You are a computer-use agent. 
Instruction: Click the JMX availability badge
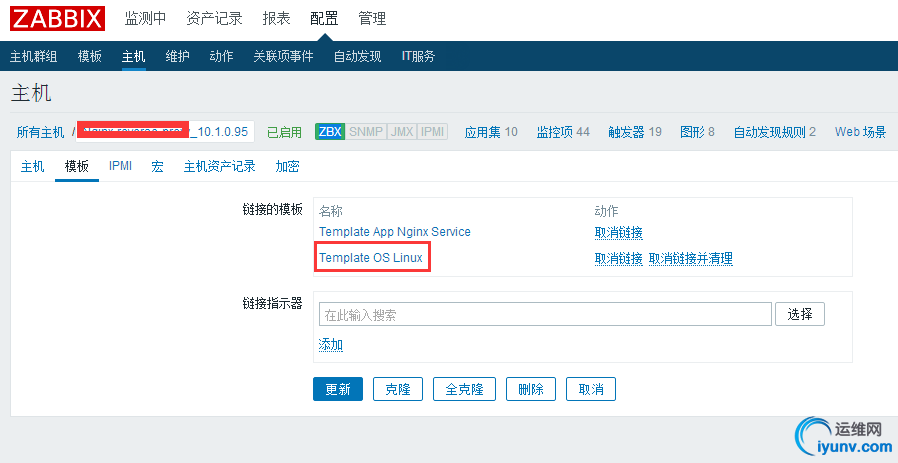[x=402, y=132]
